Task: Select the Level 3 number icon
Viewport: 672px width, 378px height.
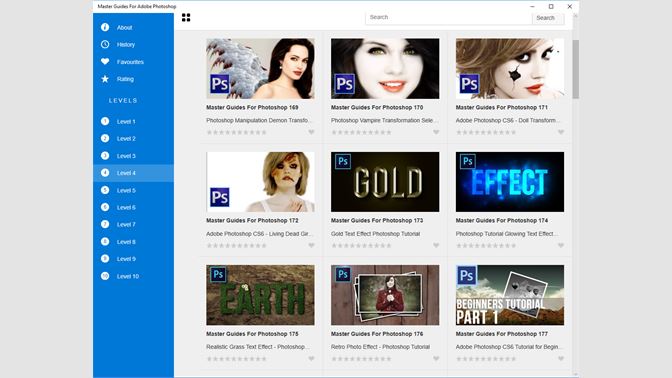Action: [x=105, y=156]
